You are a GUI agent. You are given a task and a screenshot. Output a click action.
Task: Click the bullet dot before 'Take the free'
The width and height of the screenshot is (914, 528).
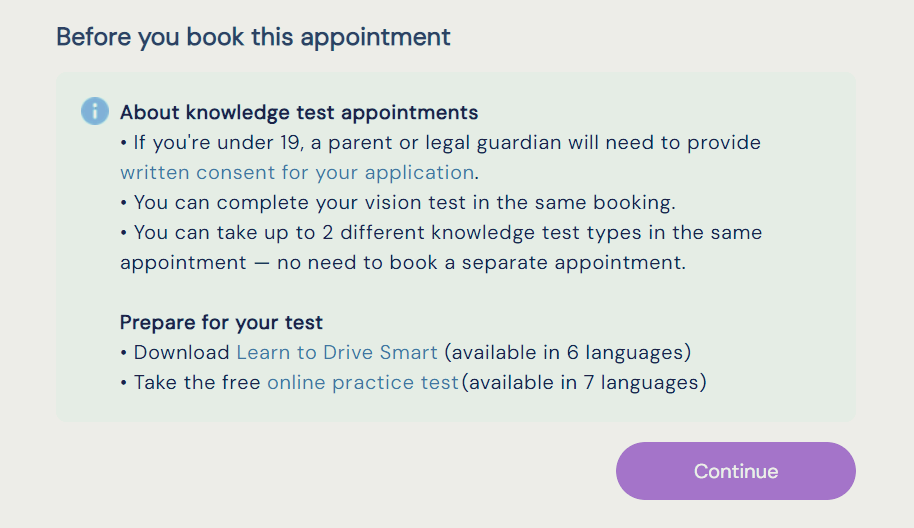[x=124, y=383]
